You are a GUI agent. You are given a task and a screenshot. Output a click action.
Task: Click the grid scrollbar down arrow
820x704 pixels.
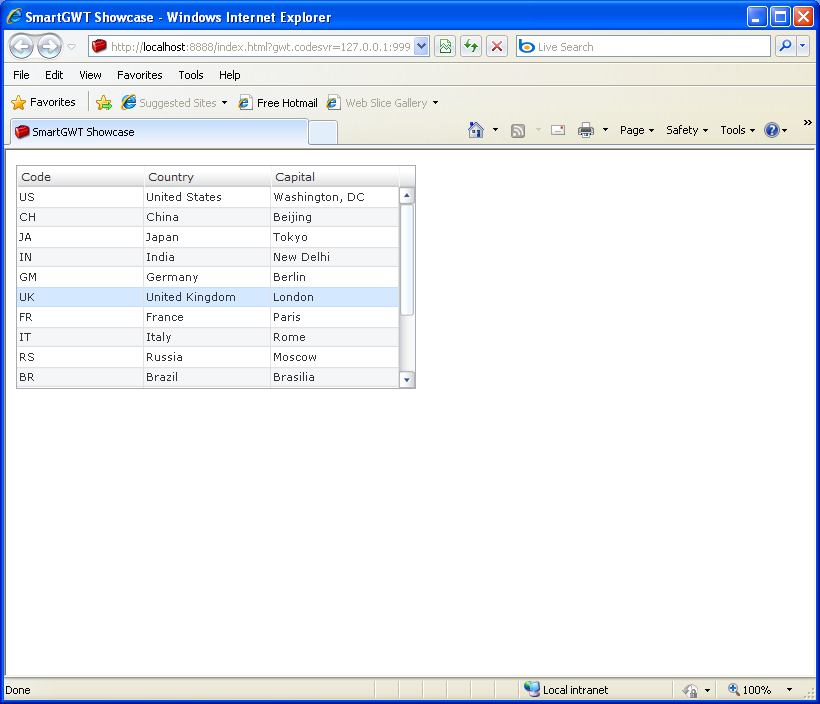[x=407, y=380]
